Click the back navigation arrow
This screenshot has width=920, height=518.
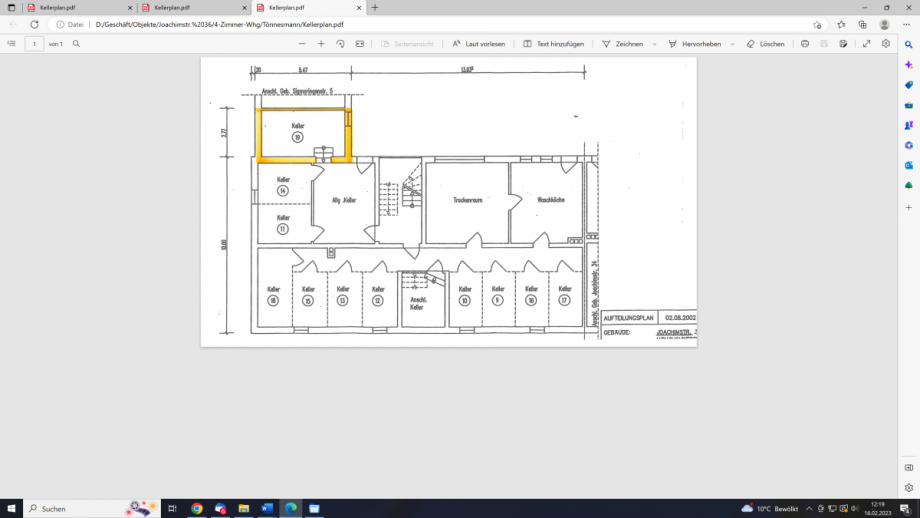pyautogui.click(x=13, y=25)
